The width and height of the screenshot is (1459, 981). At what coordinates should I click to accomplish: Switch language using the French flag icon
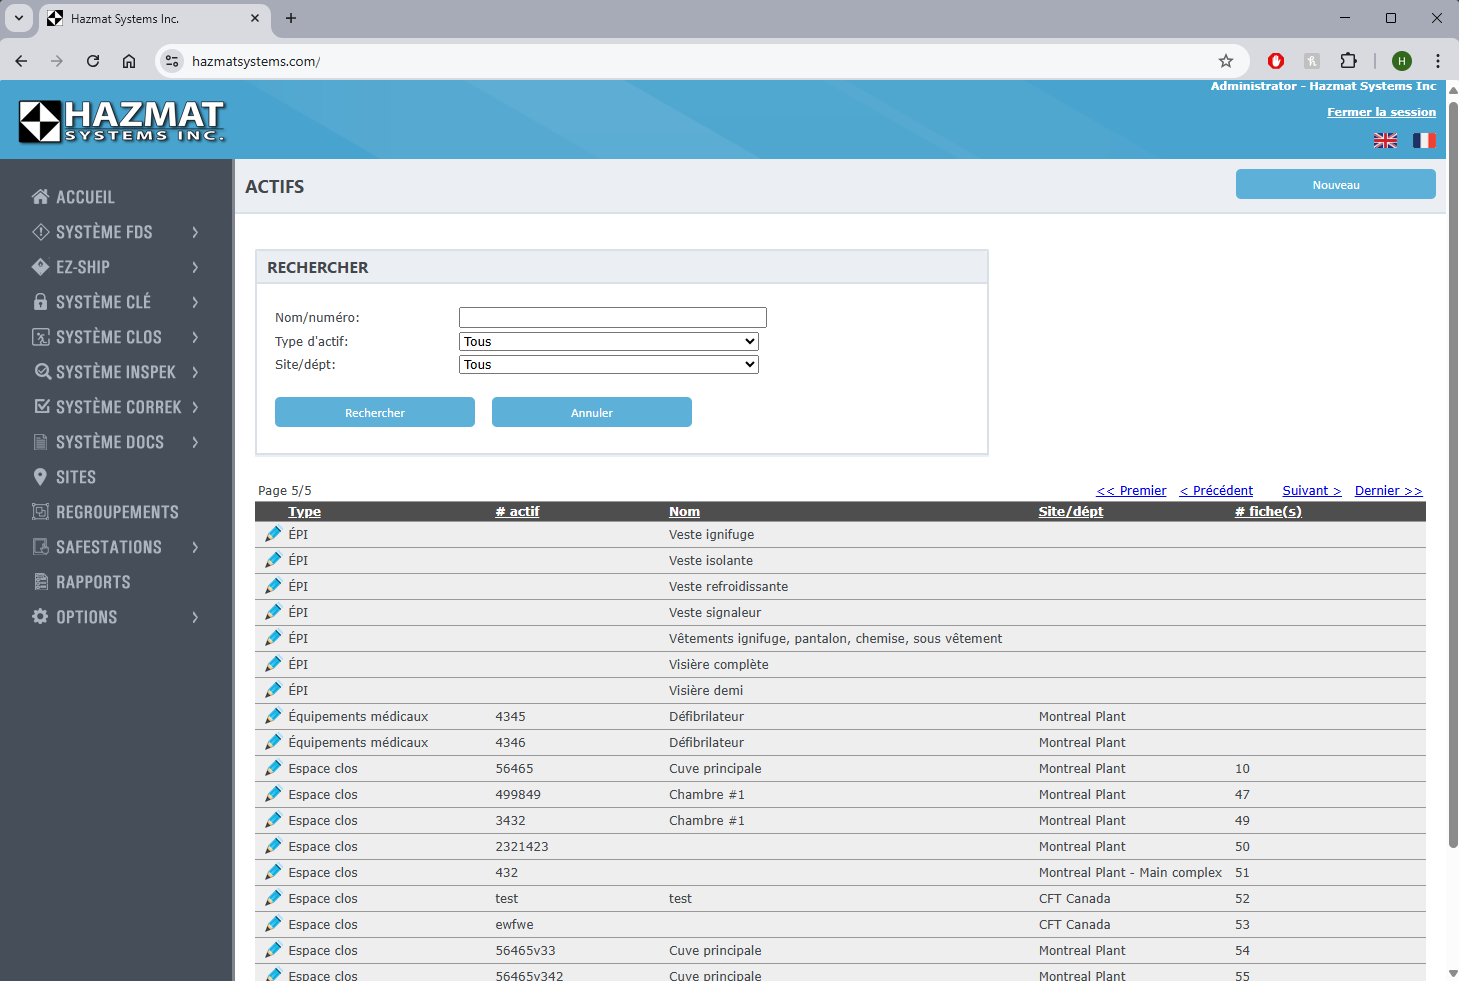[1423, 141]
